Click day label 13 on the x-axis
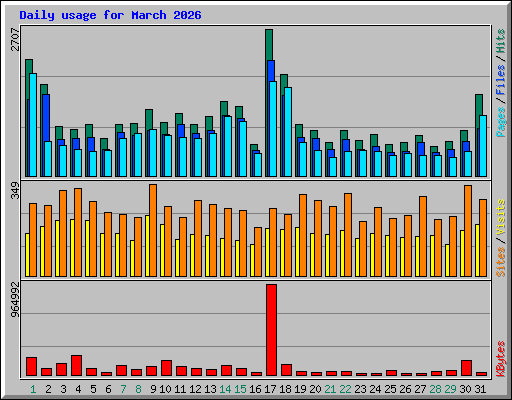This screenshot has height=400, width=512. (210, 389)
